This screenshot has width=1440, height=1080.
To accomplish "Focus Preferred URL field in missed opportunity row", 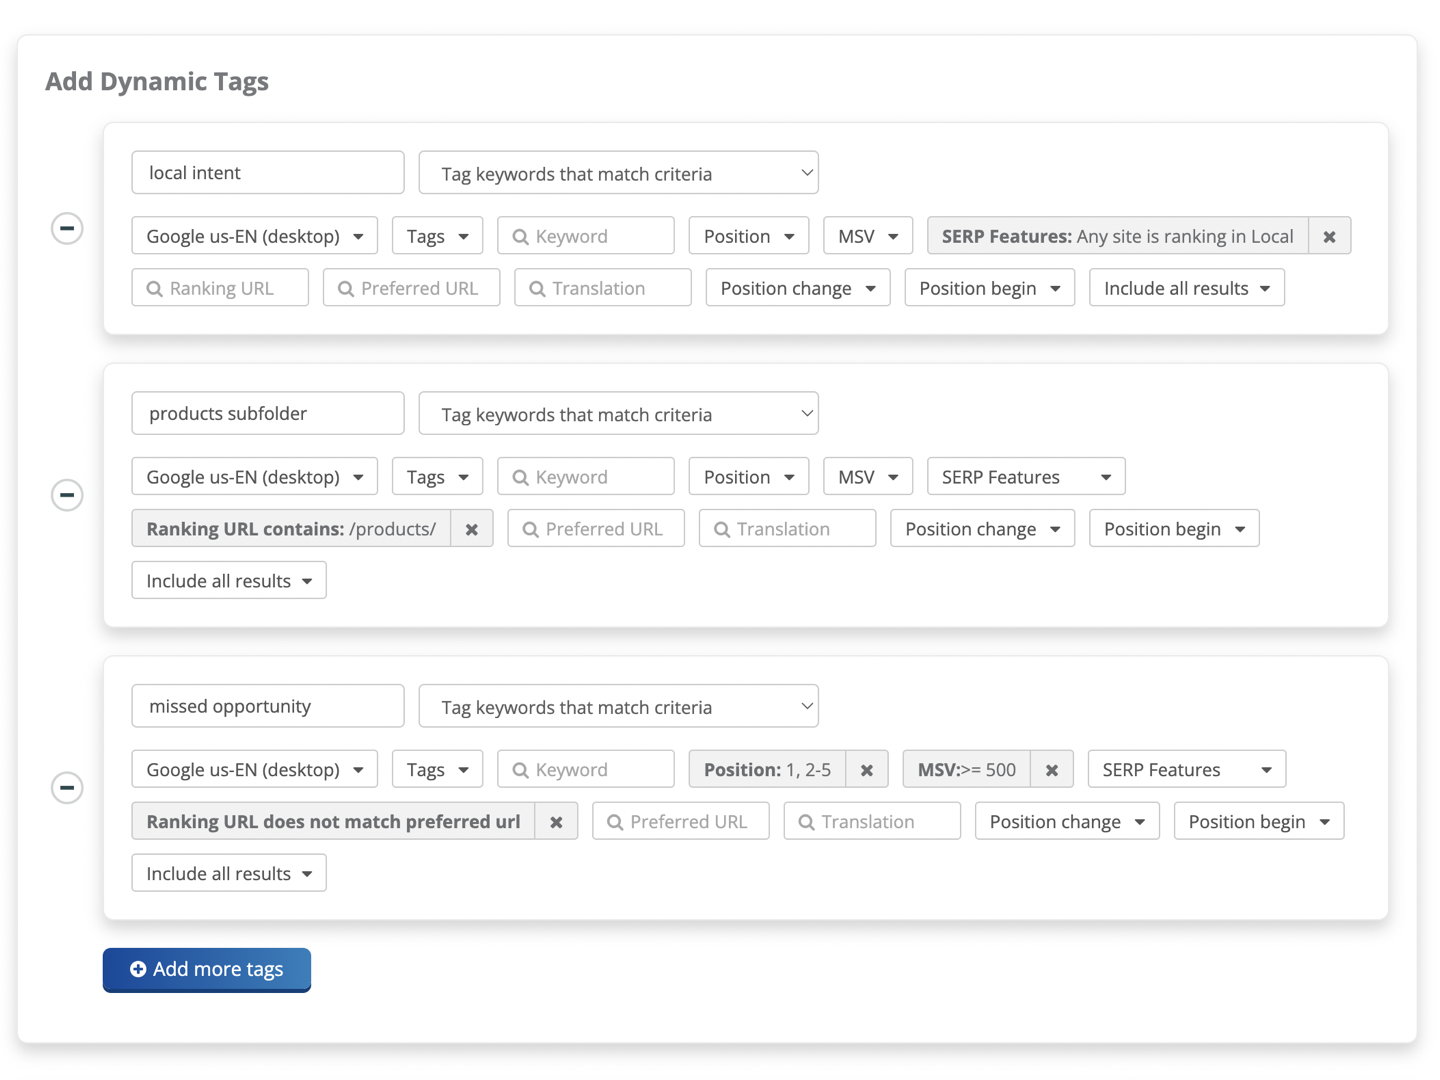I will click(x=681, y=822).
